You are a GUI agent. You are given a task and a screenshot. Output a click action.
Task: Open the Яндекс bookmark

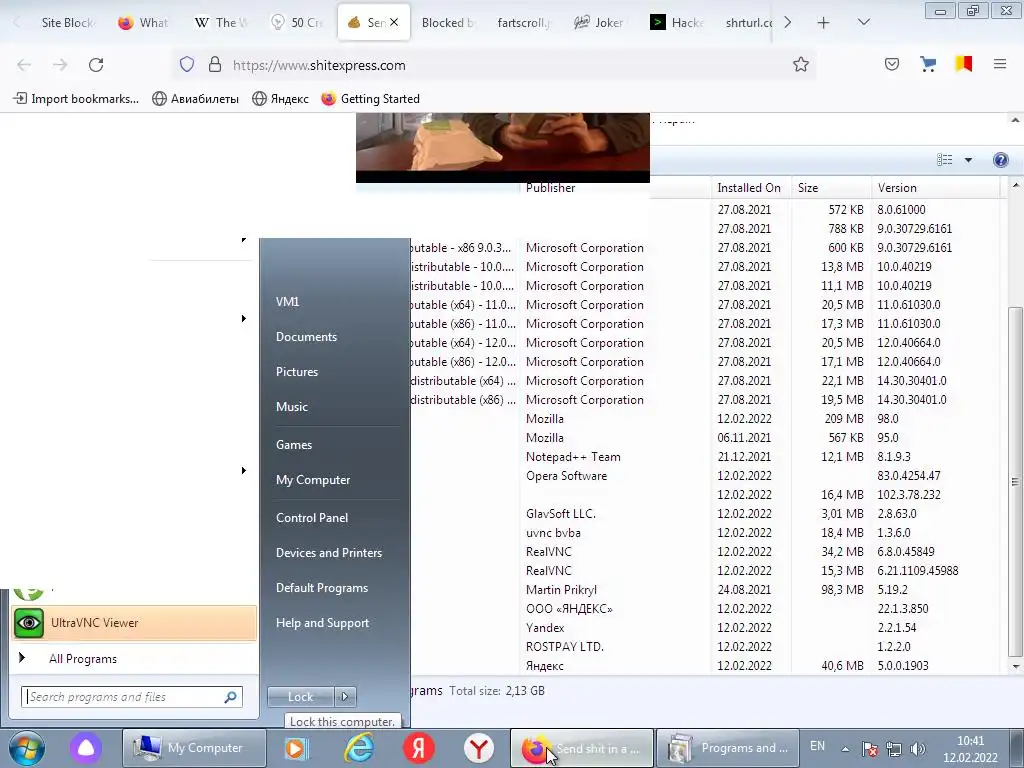[x=281, y=99]
